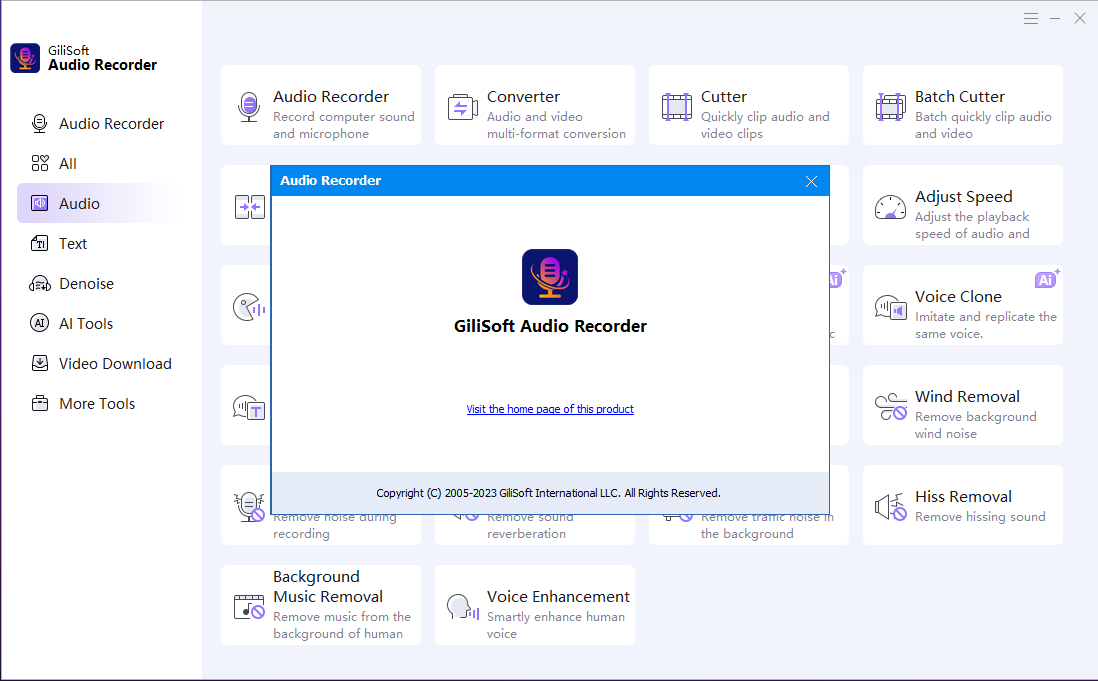Open the hamburger menu at top right
The image size is (1098, 681).
(1031, 19)
